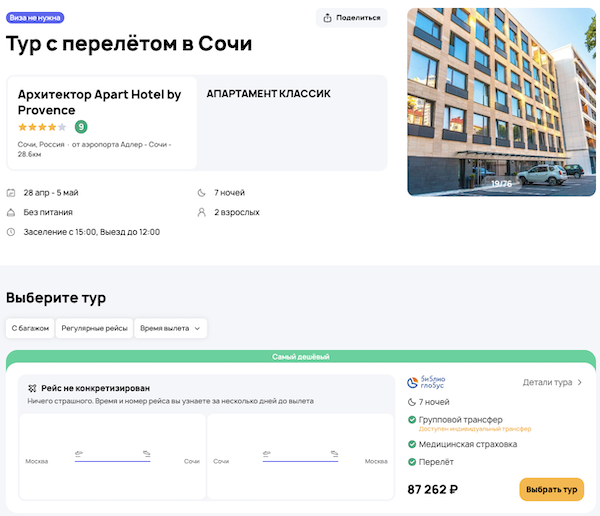Click the calendar icon beside 28 апр - 5 май
600x516 pixels.
(x=11, y=192)
